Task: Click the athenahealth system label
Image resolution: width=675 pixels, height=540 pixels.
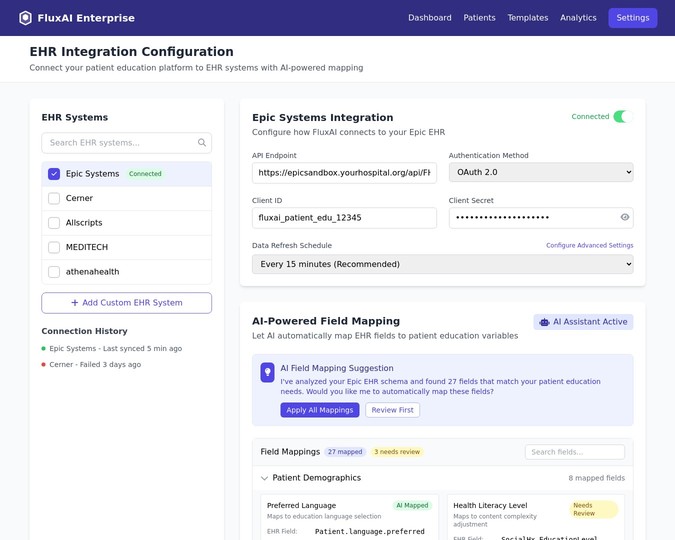Action: point(92,272)
